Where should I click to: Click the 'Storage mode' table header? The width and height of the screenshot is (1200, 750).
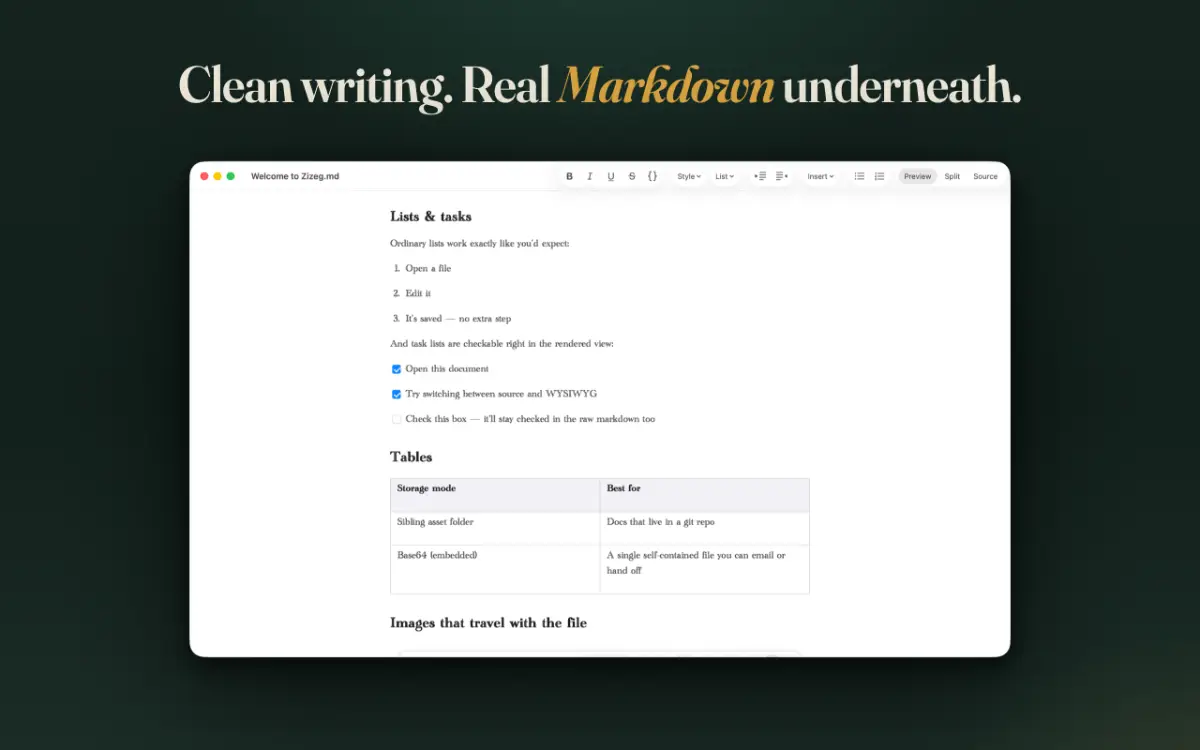point(495,495)
